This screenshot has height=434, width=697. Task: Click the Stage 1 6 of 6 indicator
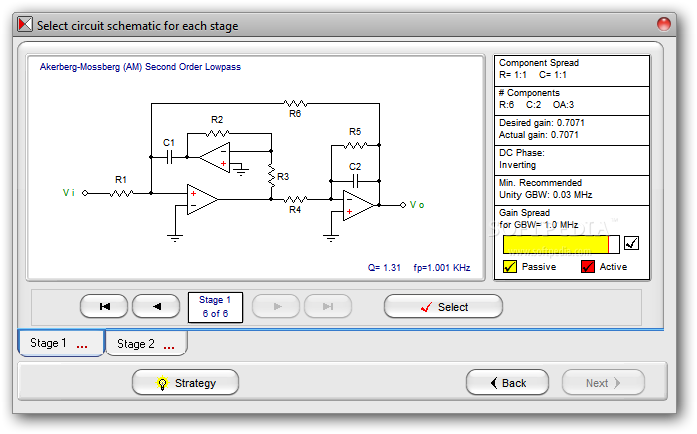[216, 307]
